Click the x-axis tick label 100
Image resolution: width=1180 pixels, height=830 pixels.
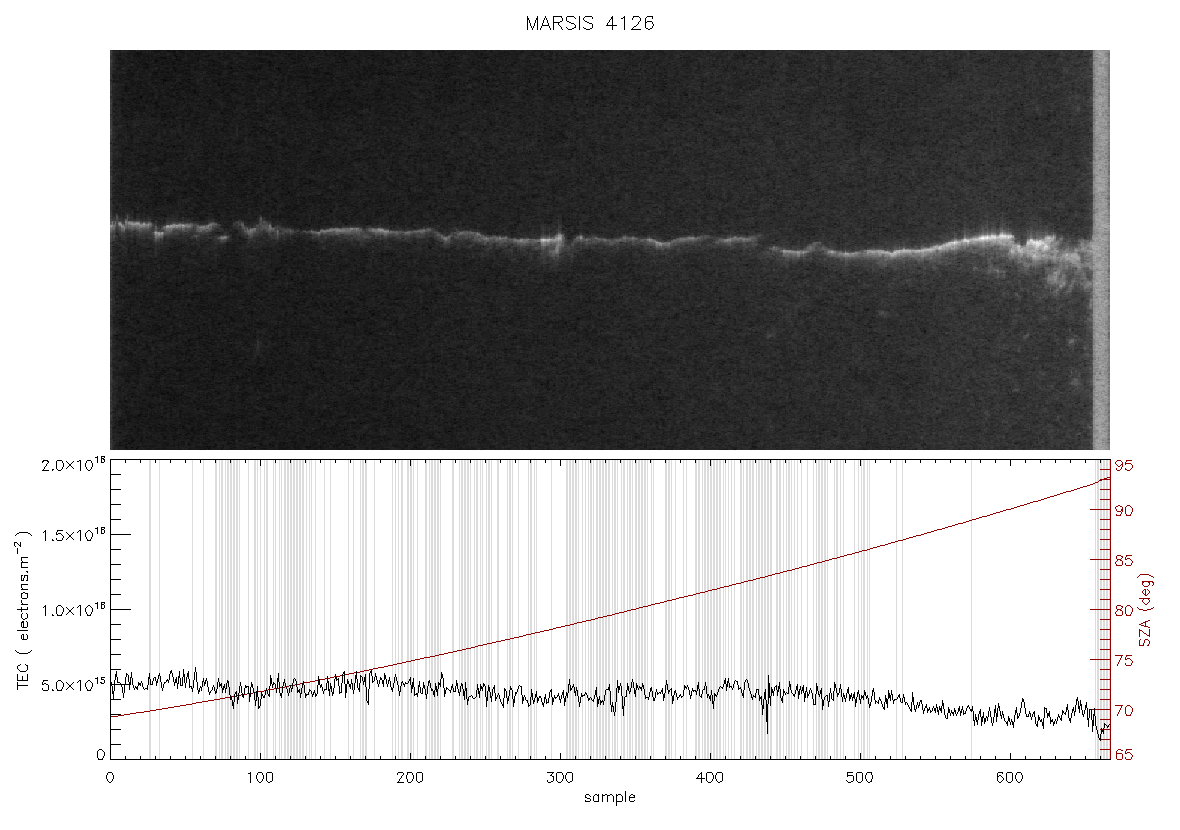(x=260, y=777)
